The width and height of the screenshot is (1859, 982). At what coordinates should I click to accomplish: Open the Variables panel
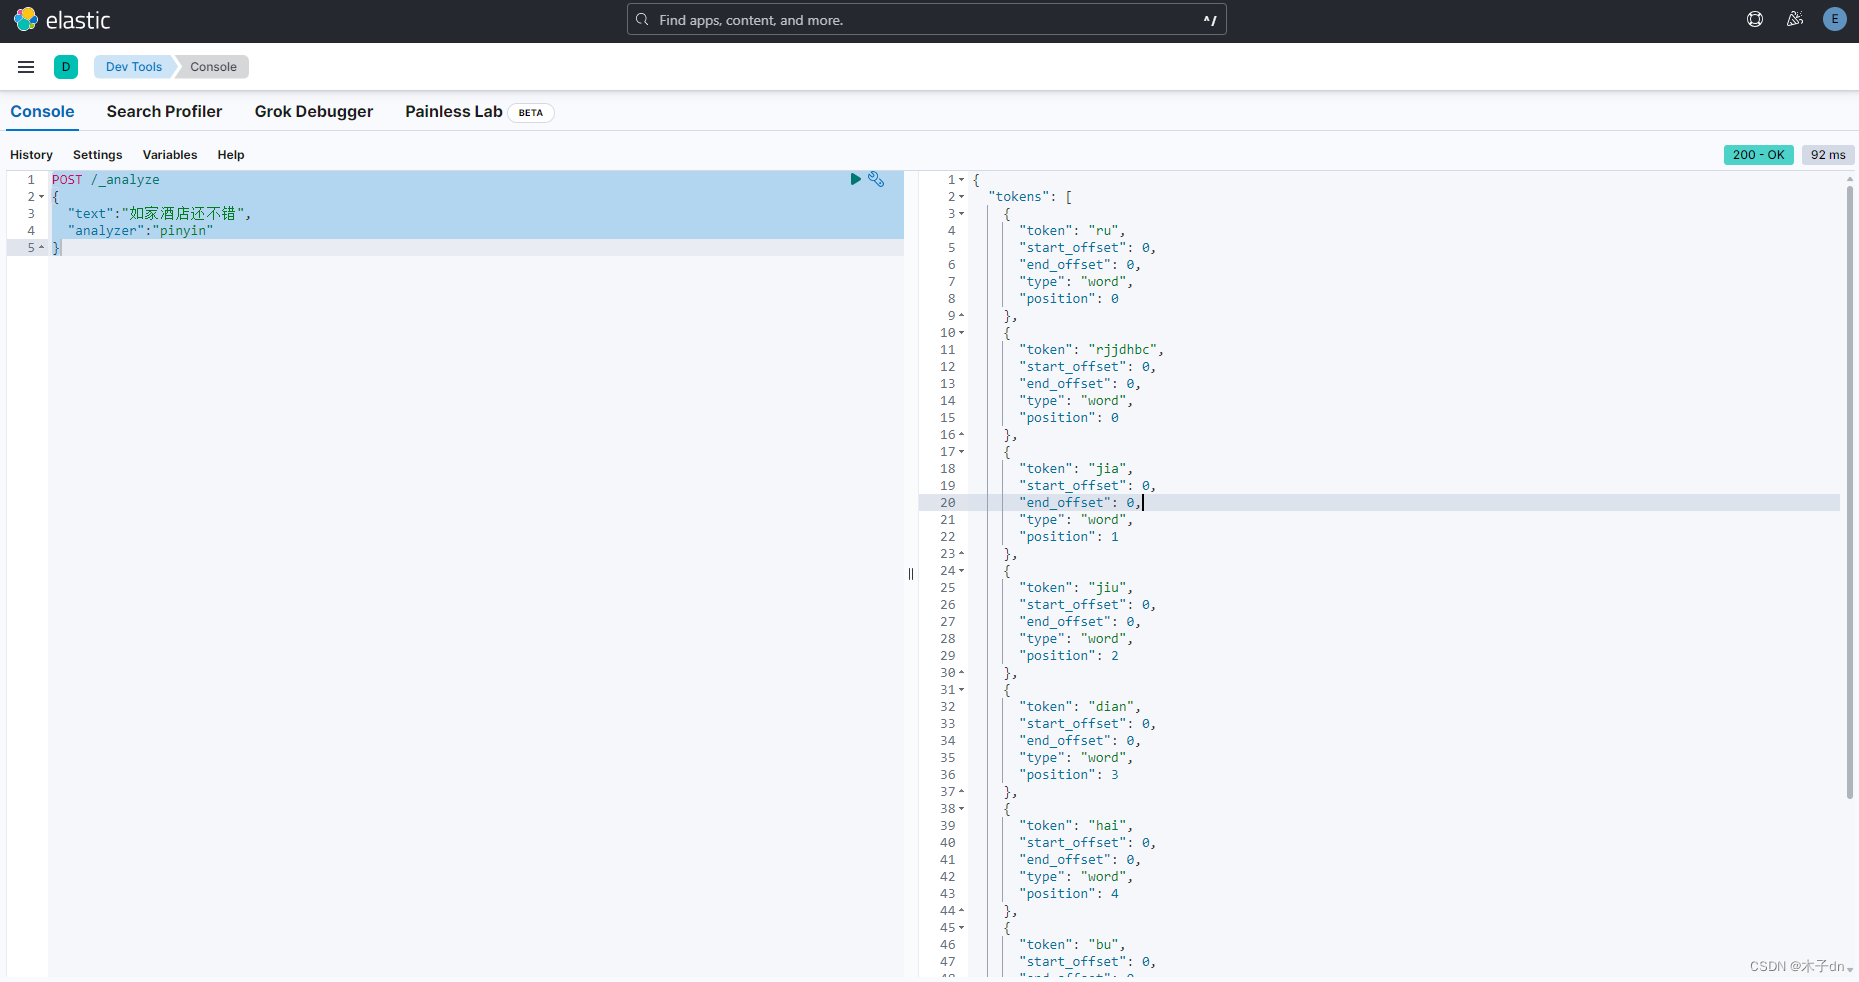pyautogui.click(x=170, y=155)
